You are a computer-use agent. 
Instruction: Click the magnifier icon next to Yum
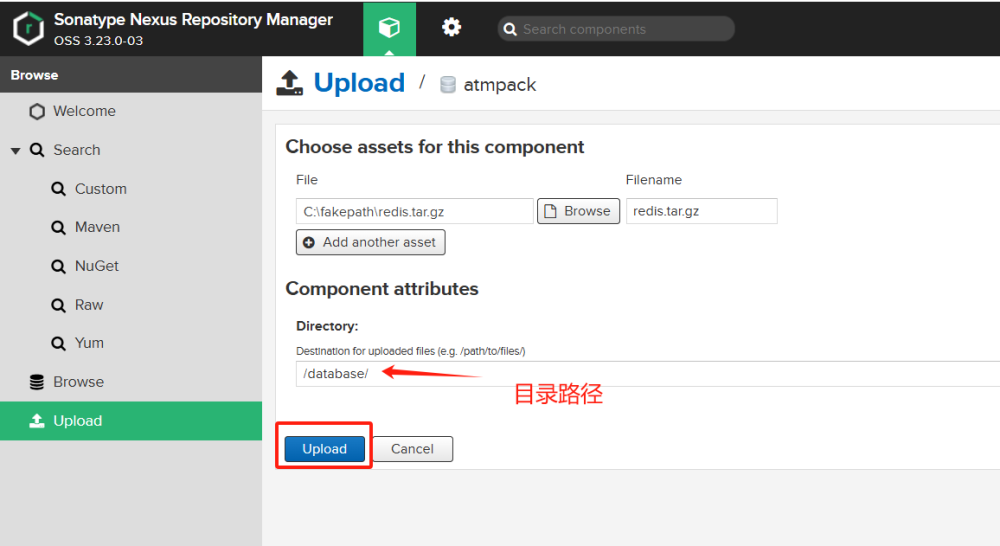58,344
